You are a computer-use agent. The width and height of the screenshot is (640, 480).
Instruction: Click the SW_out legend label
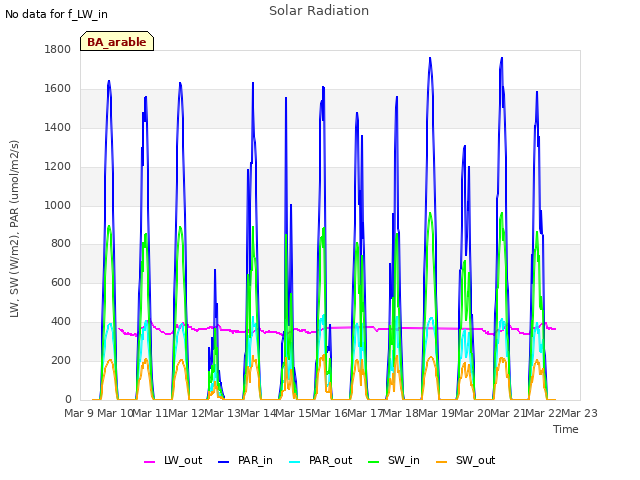coord(476,460)
